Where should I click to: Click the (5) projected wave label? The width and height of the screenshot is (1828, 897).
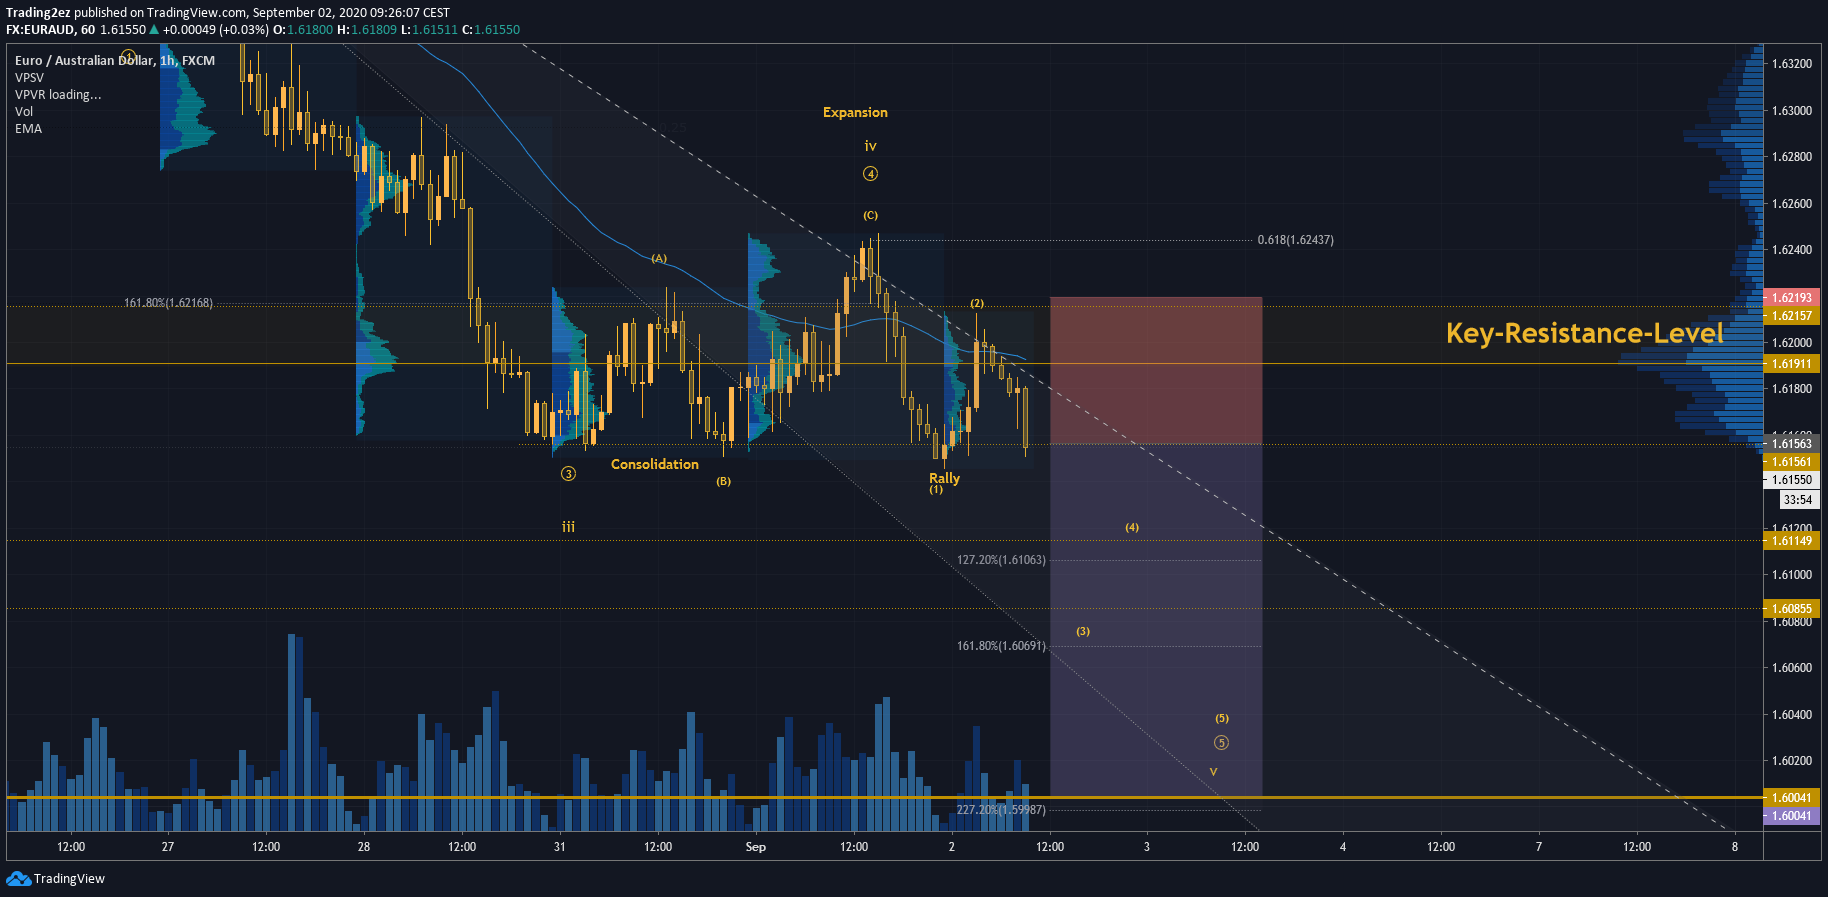(1222, 718)
